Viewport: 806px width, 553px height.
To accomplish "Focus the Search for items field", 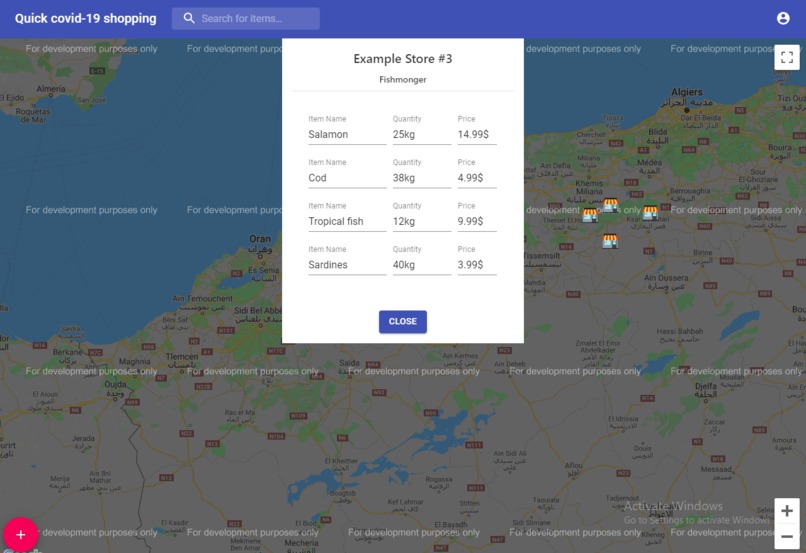I will click(x=246, y=19).
